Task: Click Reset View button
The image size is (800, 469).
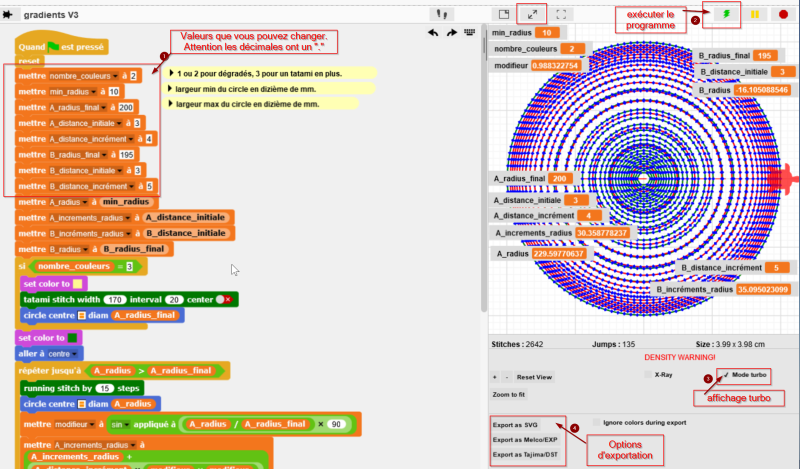Action: tap(534, 377)
